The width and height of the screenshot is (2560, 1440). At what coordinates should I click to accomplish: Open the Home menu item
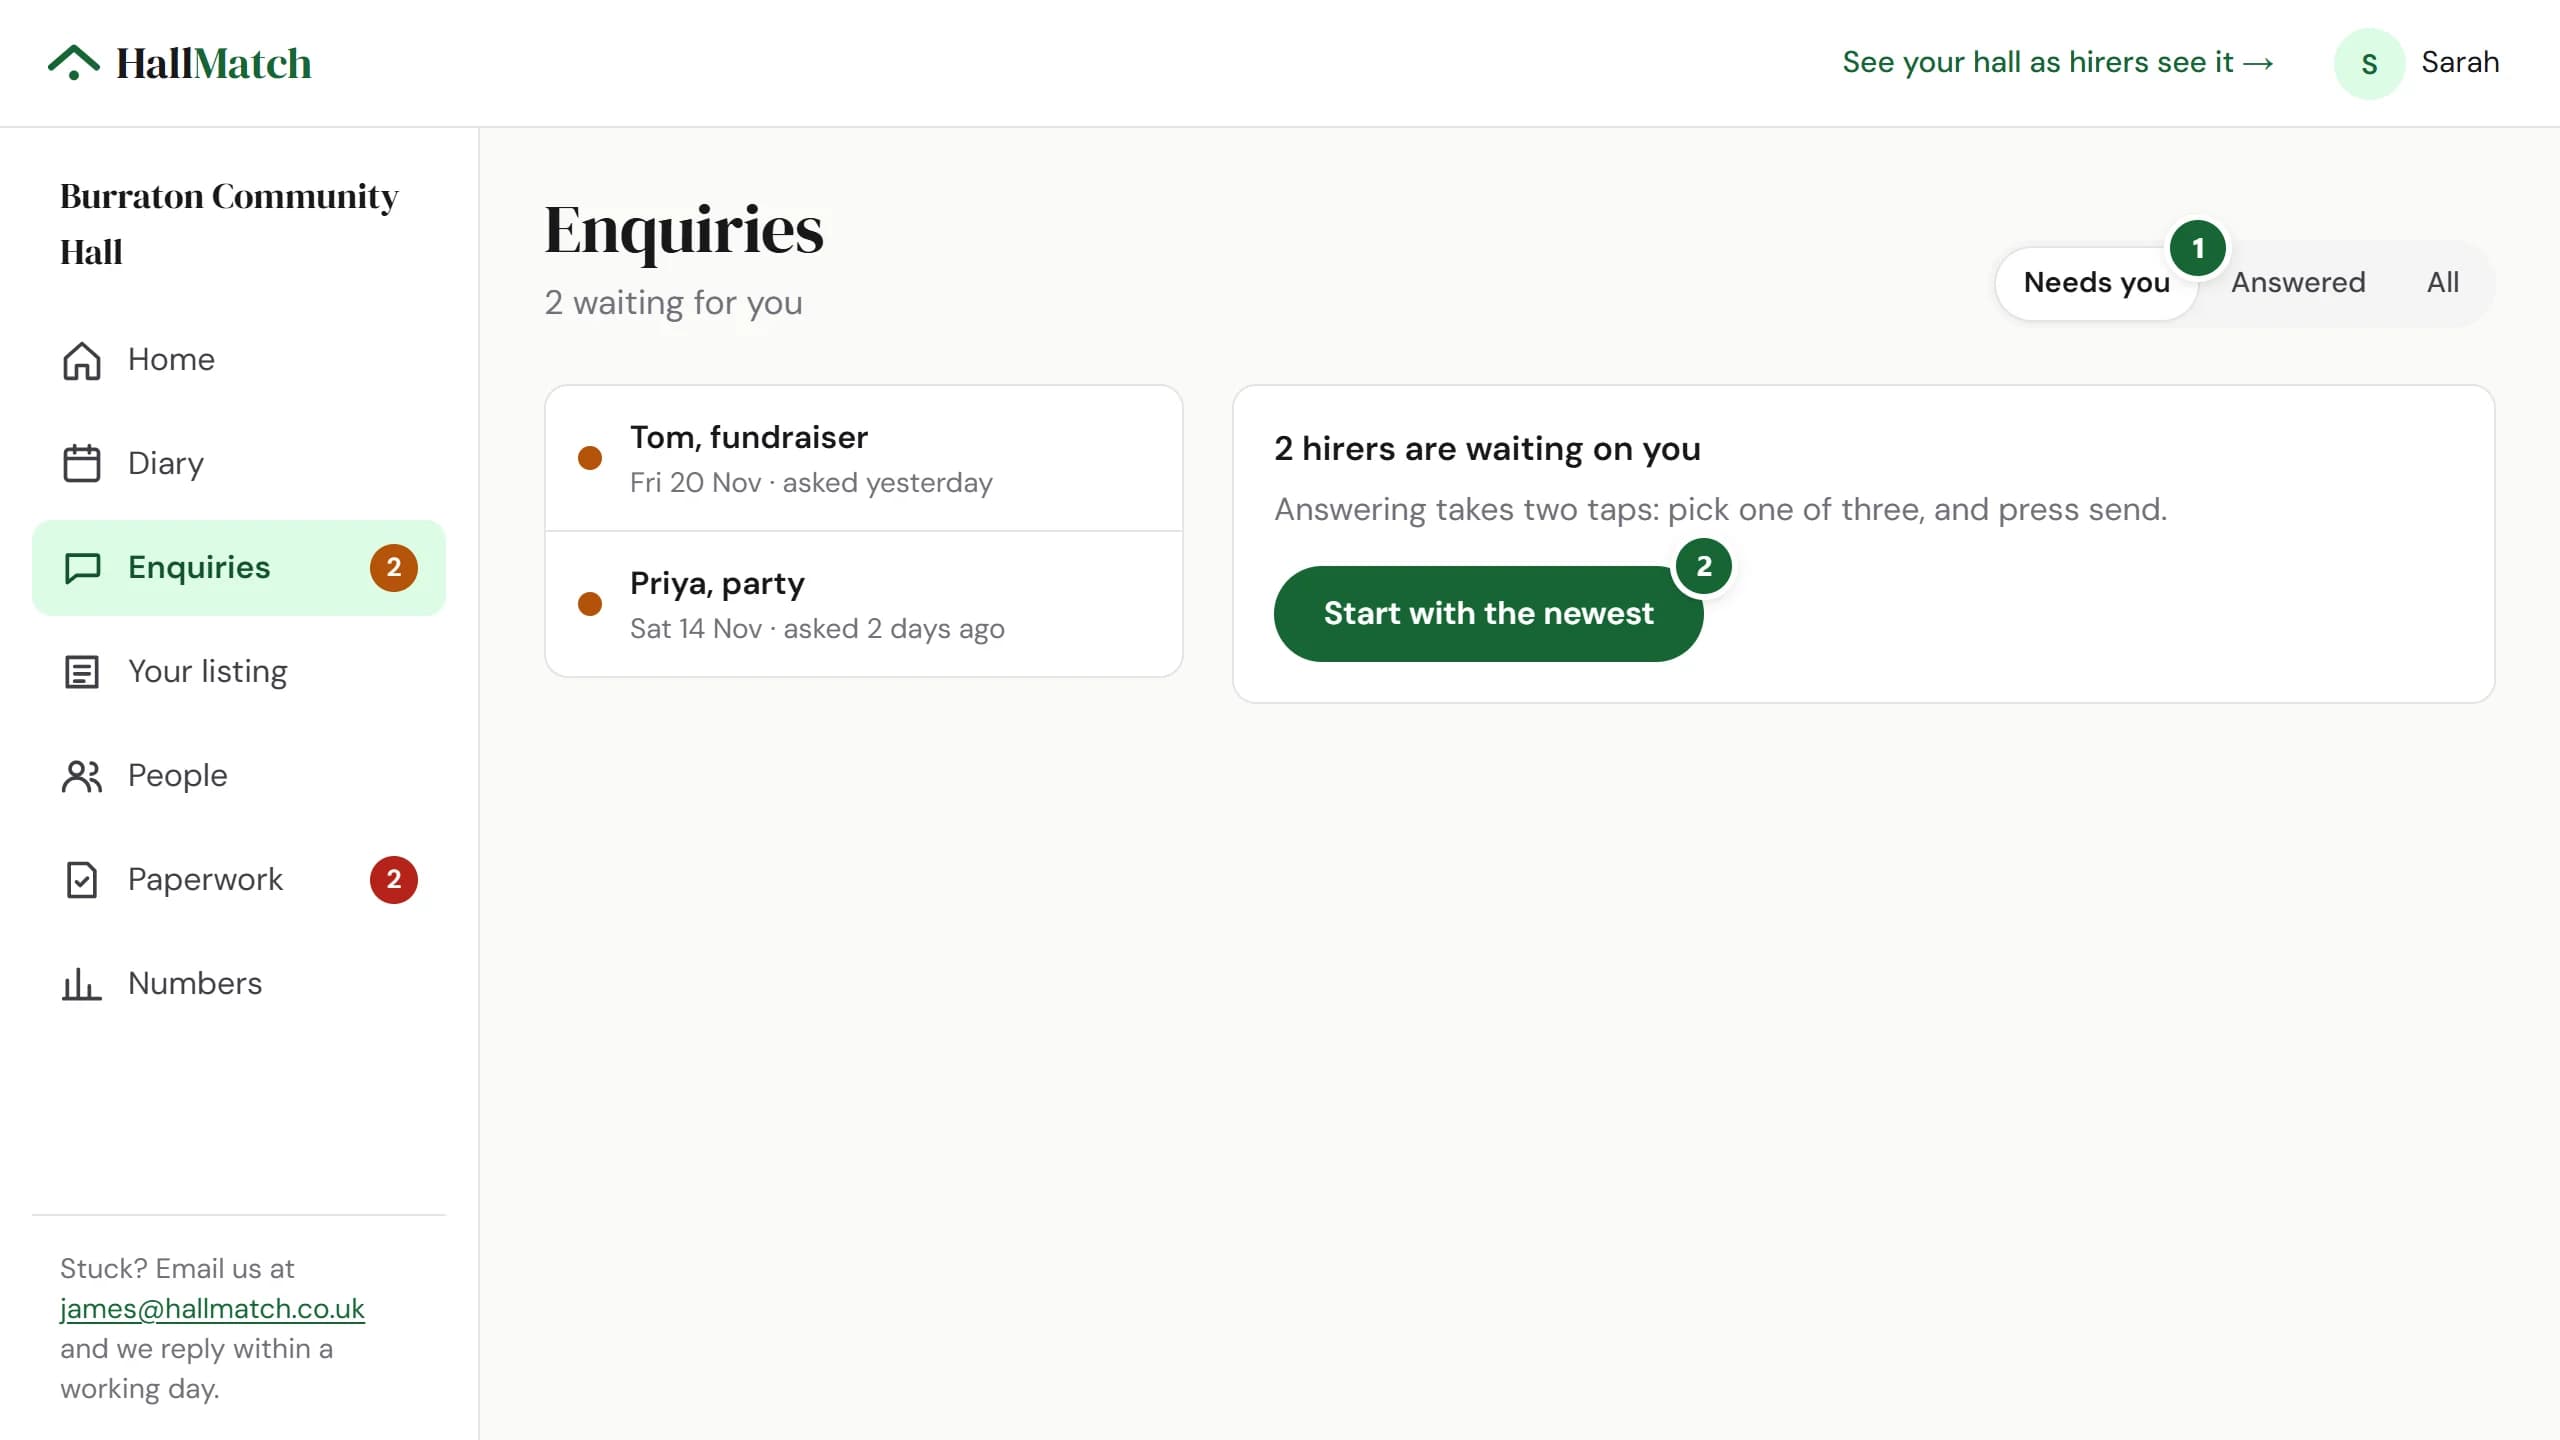pos(239,360)
